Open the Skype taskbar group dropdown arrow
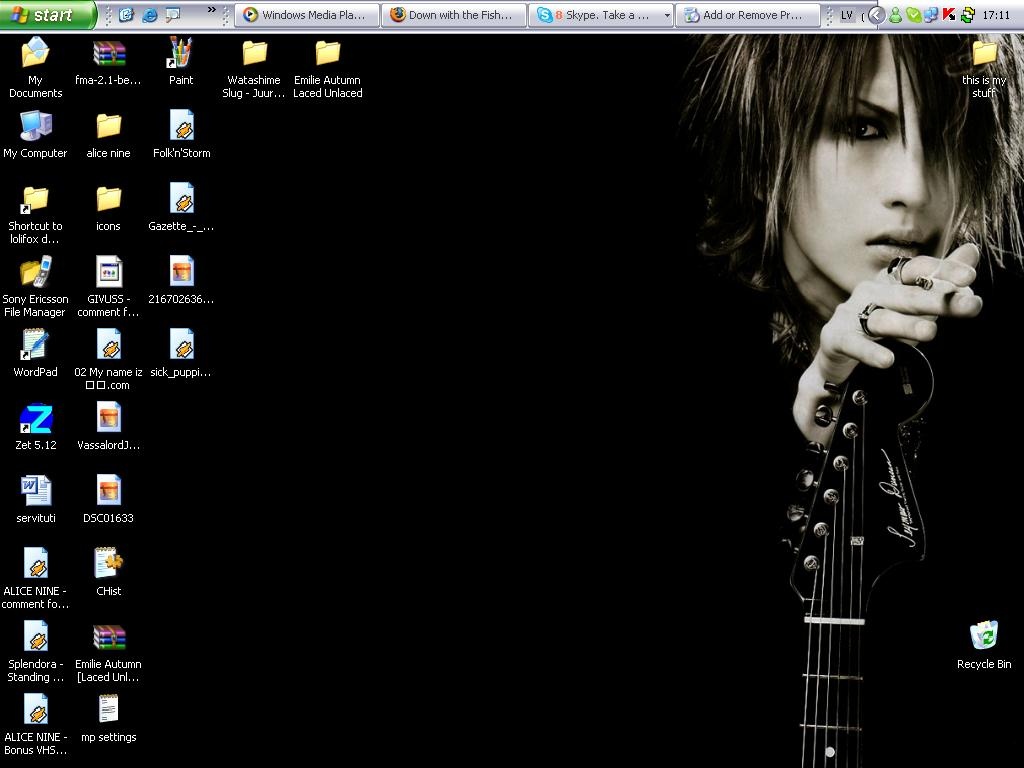 666,14
